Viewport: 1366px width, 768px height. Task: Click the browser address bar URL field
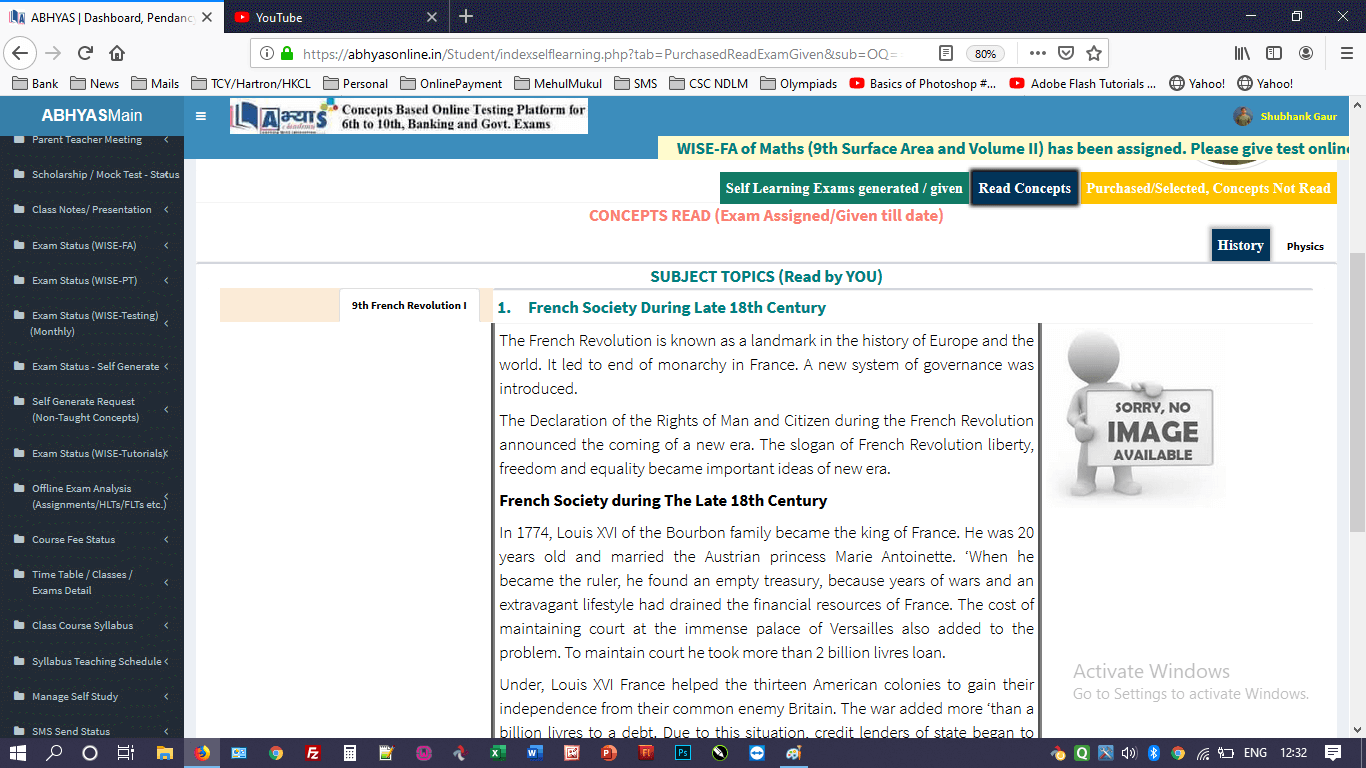click(600, 54)
